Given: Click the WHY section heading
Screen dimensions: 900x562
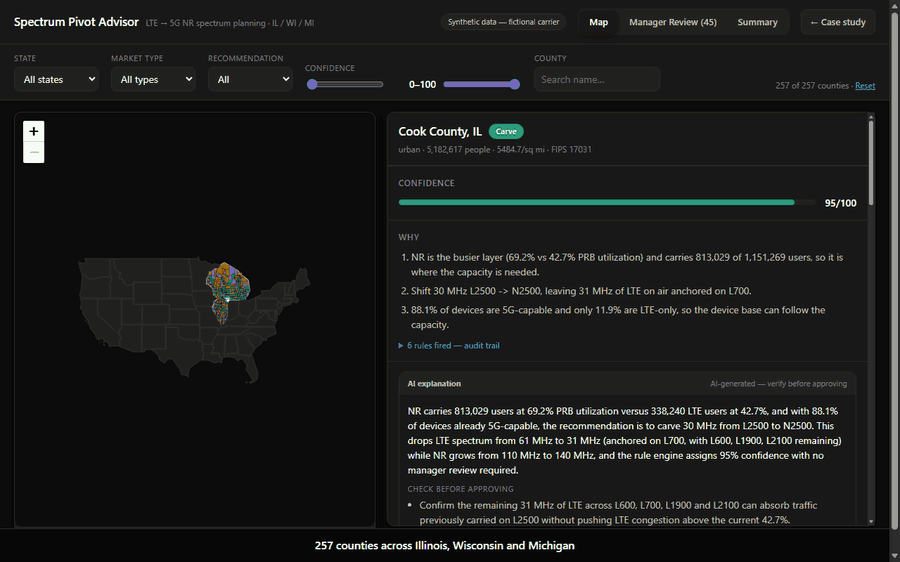Looking at the screenshot, I should pos(409,237).
